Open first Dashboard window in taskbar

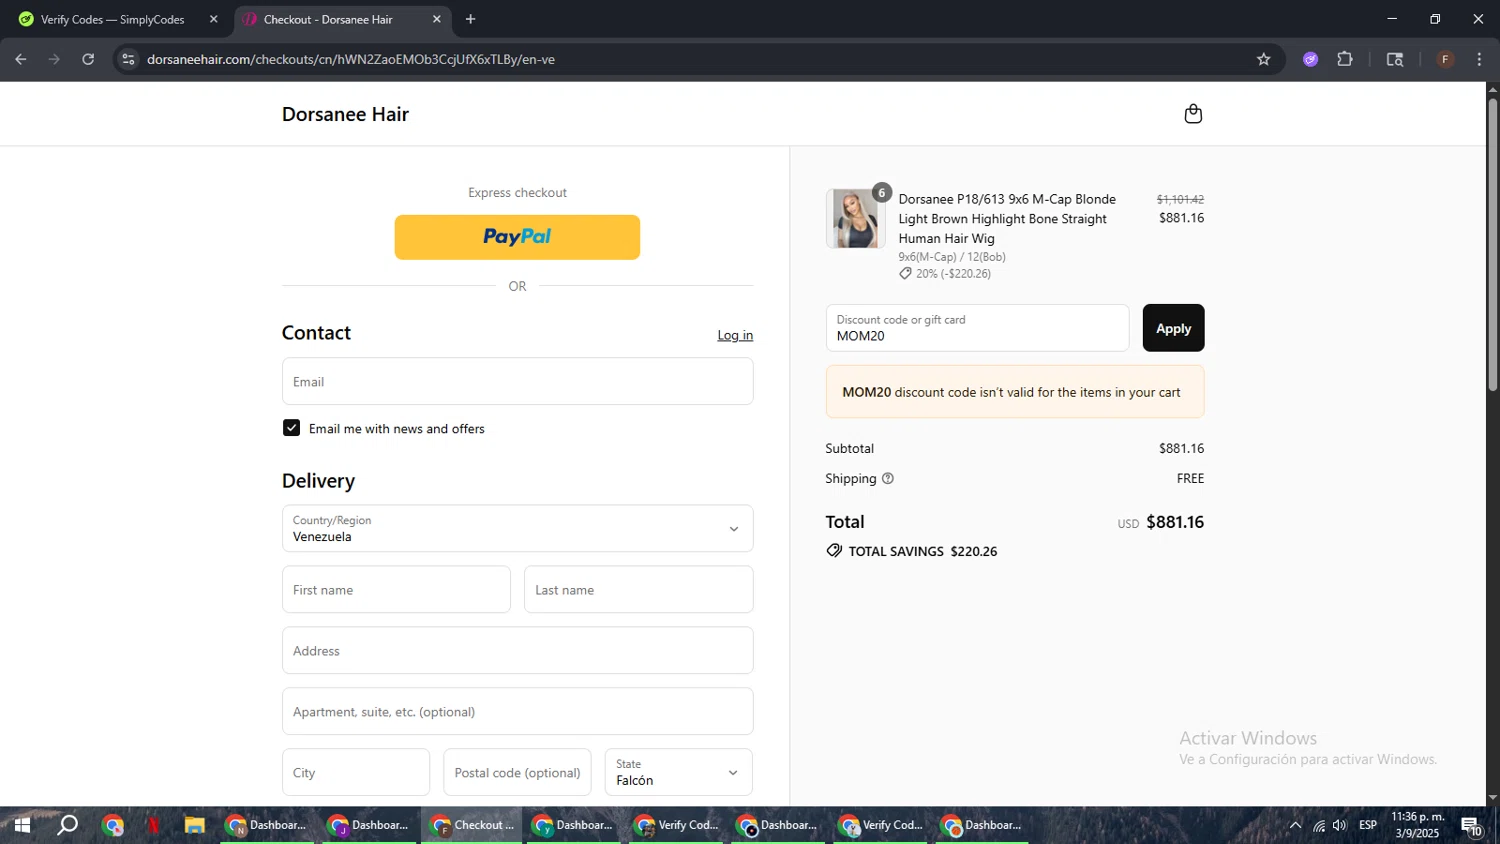(x=267, y=825)
